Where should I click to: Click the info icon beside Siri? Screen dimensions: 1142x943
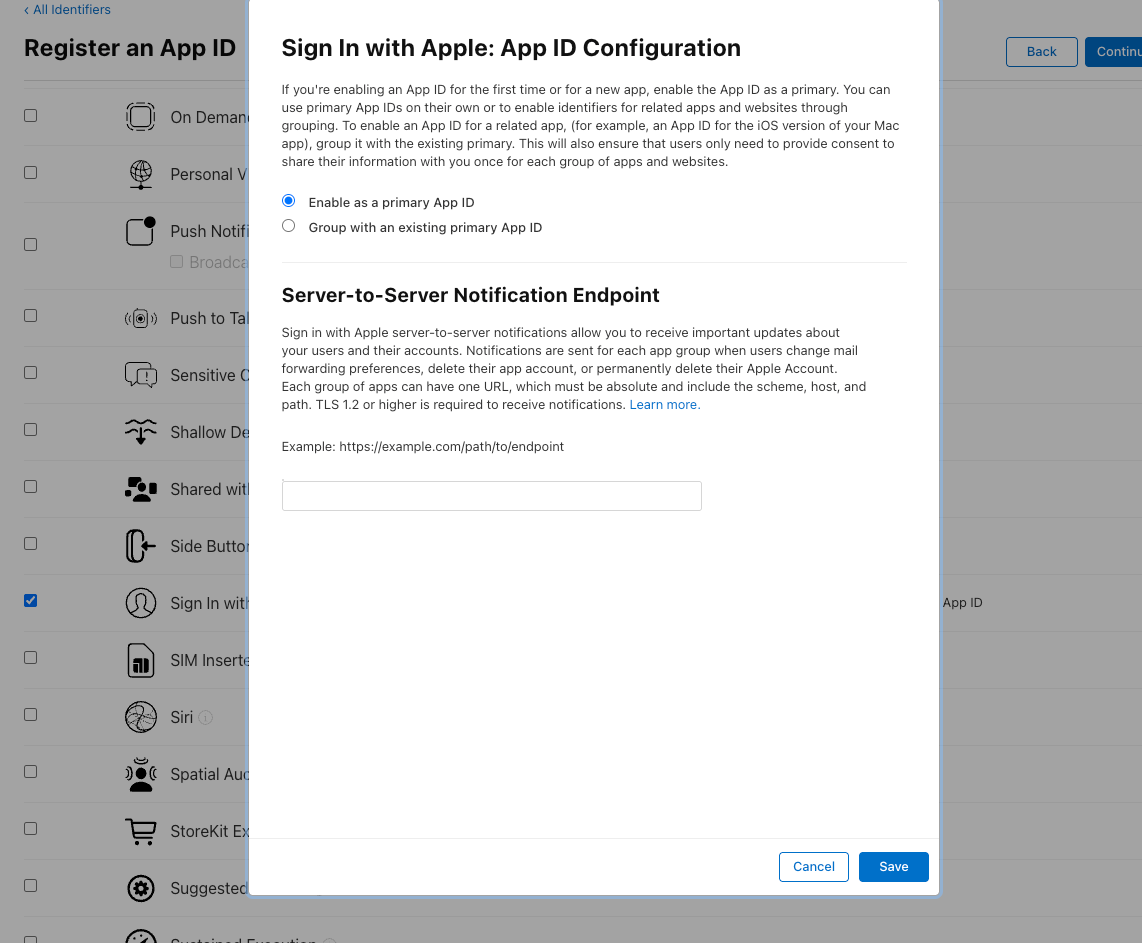coord(206,717)
